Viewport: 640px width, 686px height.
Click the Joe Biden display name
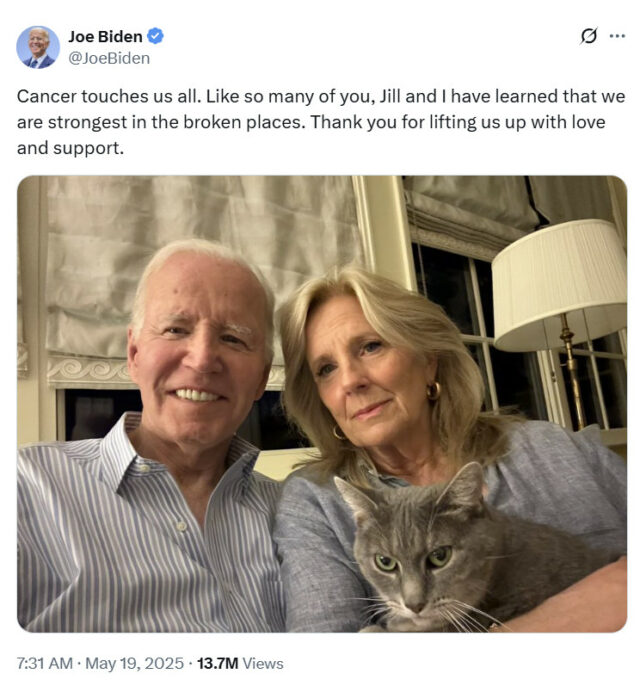pos(105,36)
